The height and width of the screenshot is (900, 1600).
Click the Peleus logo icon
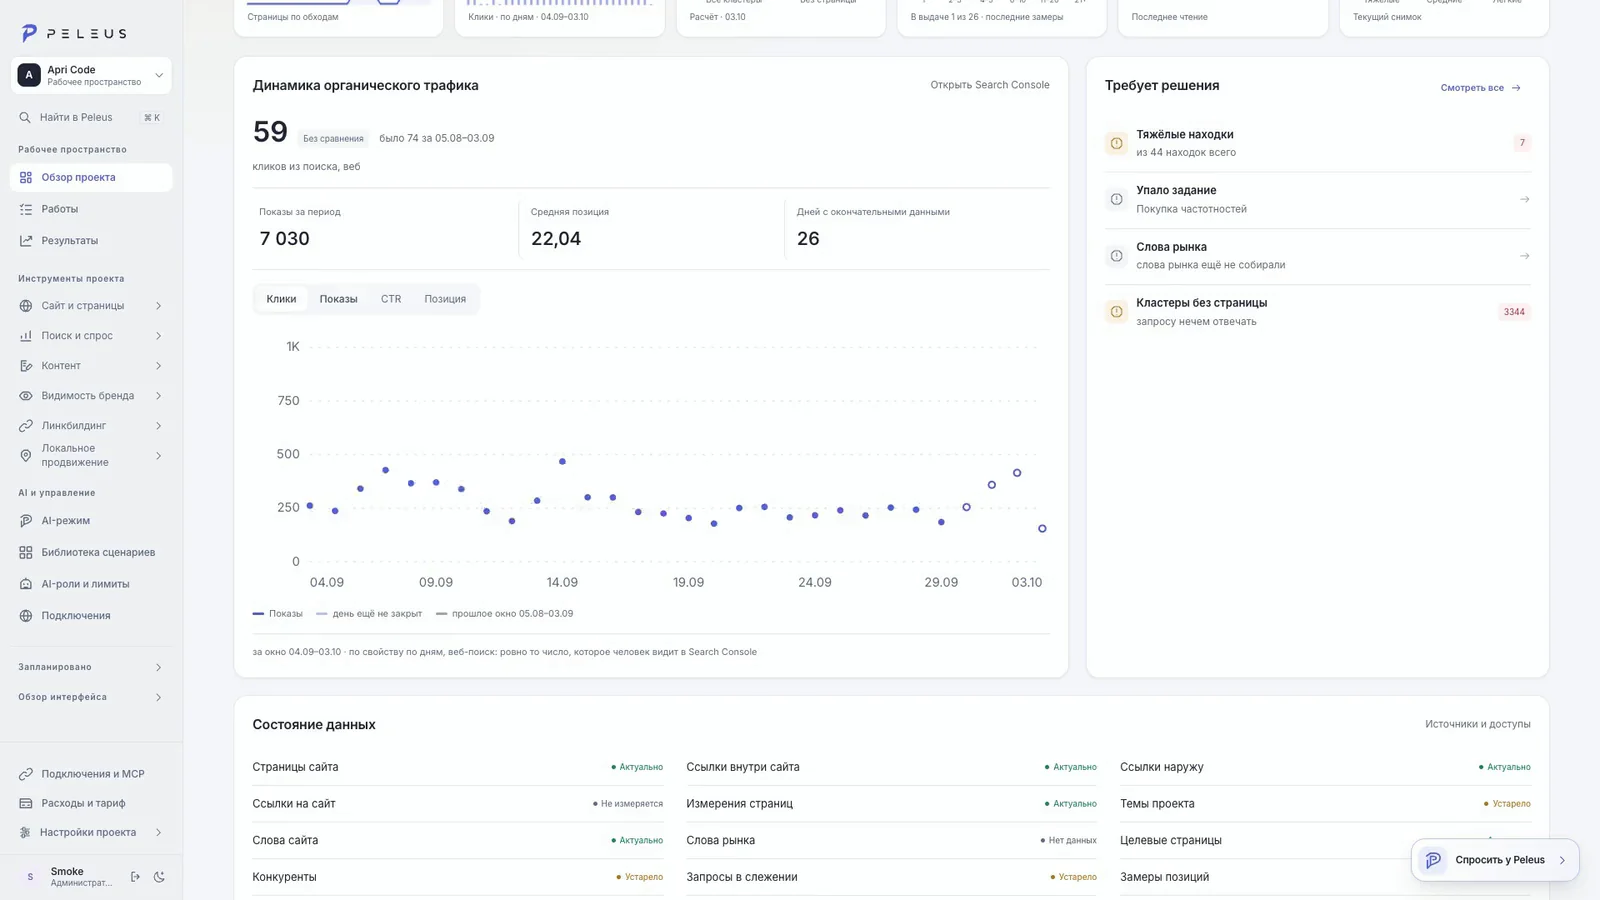click(x=29, y=33)
